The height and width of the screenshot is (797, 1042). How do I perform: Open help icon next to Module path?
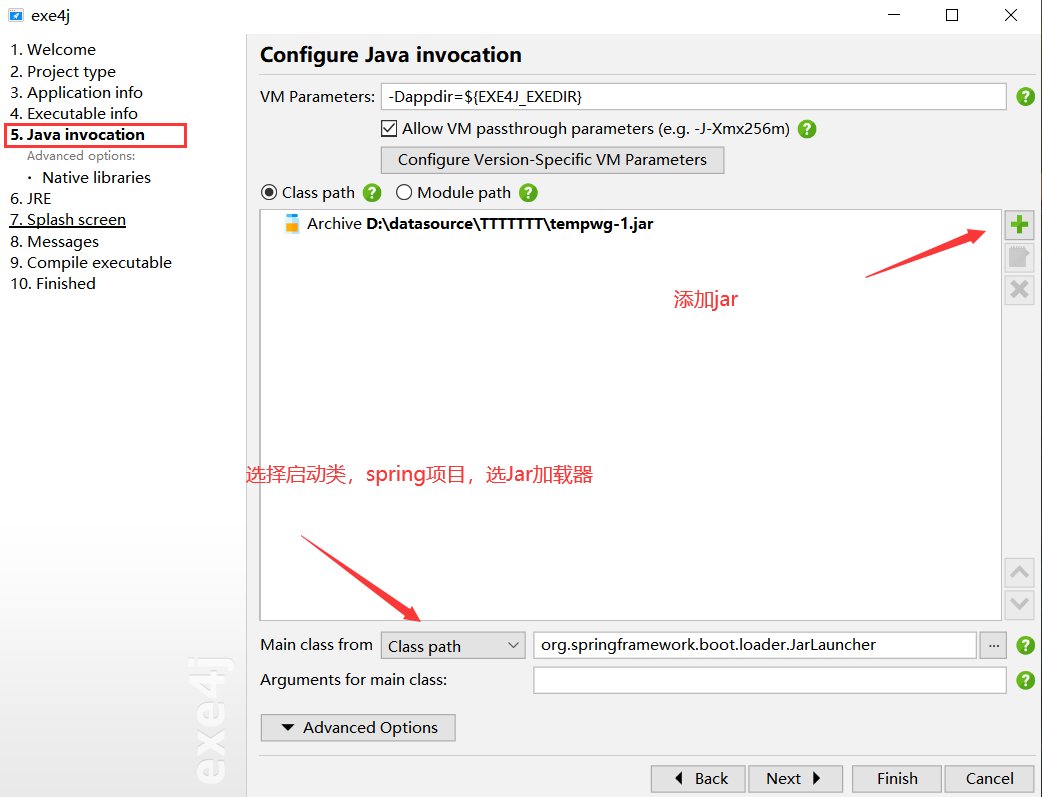(x=528, y=193)
